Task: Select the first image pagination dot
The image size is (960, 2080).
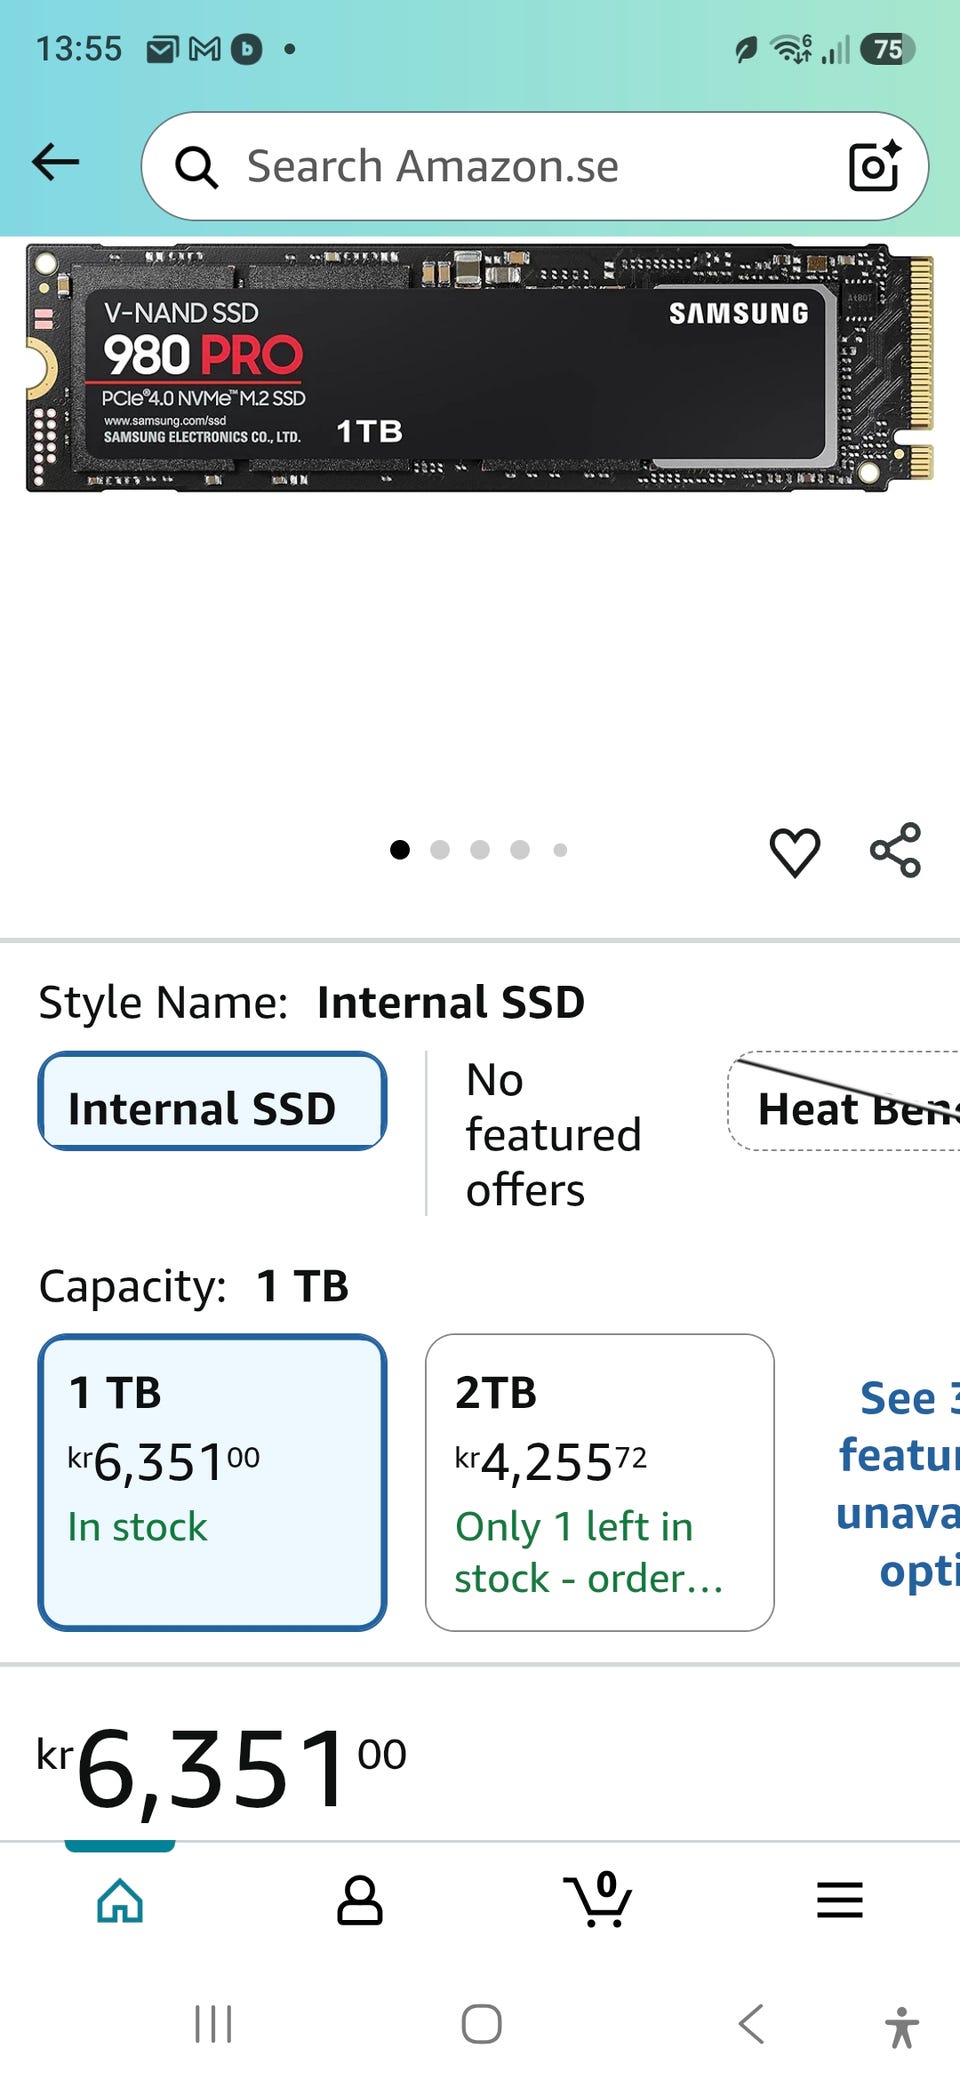Action: (400, 850)
